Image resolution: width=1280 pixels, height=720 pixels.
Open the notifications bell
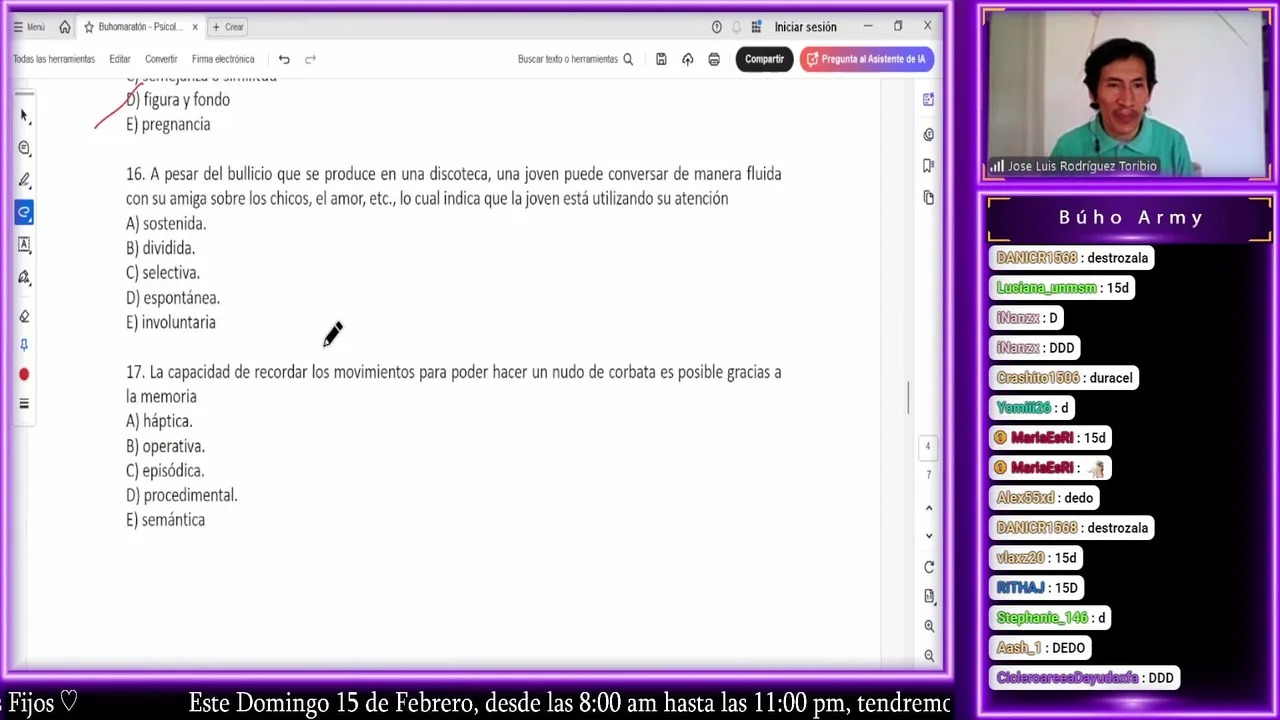(737, 27)
